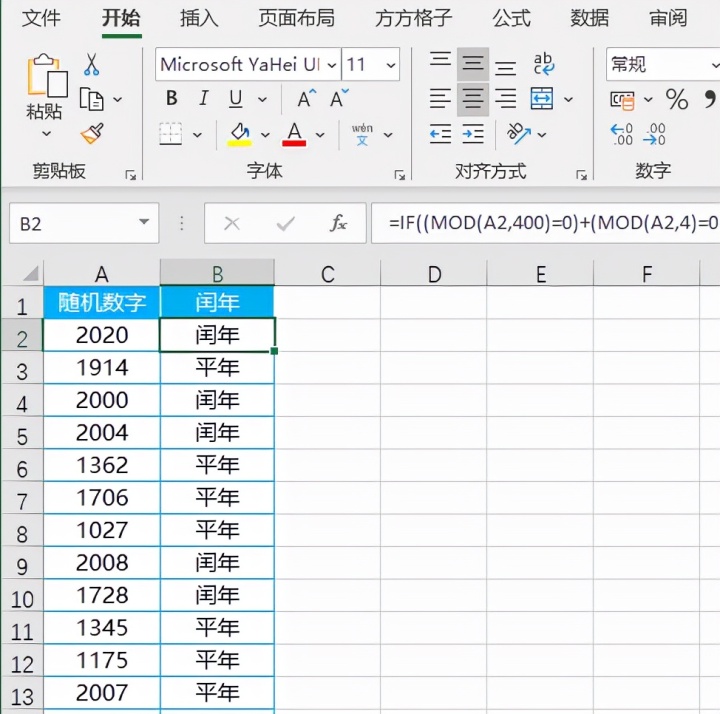Toggle Italic formatting
This screenshot has height=714, width=720.
(x=204, y=98)
